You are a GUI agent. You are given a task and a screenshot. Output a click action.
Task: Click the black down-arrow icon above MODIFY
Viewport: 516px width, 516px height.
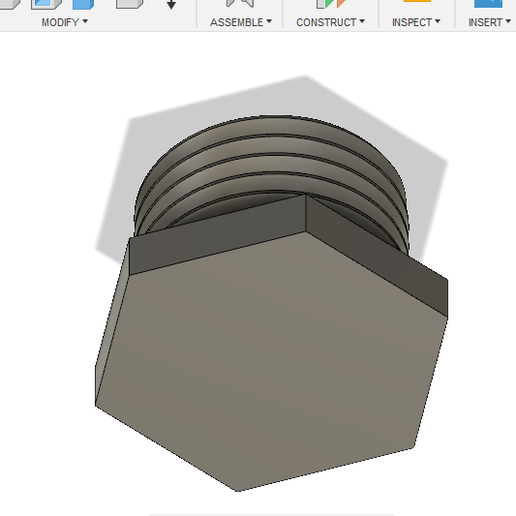pyautogui.click(x=171, y=5)
